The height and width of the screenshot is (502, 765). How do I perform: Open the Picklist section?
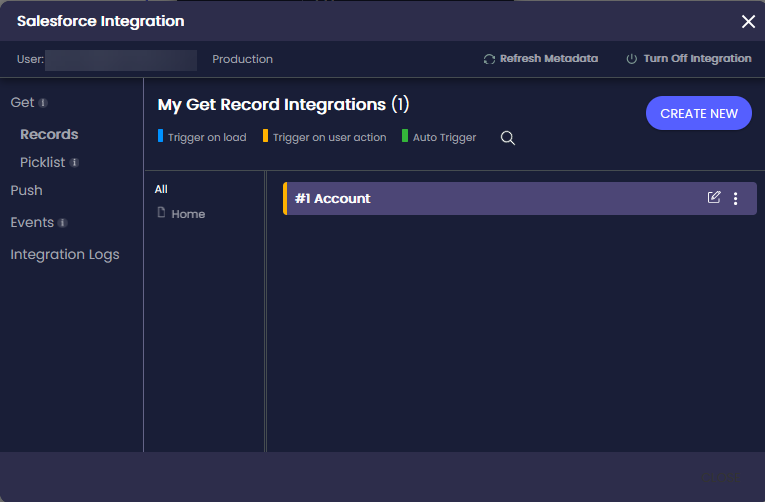click(x=42, y=162)
